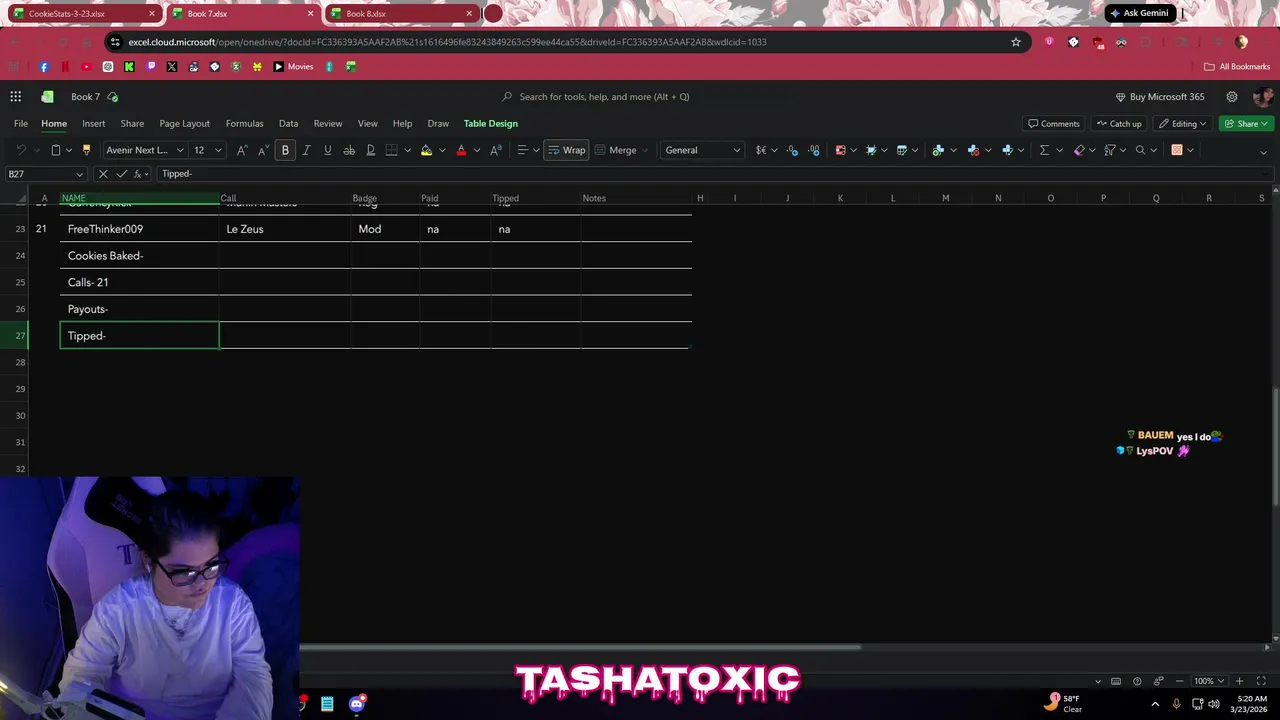
Task: Apply the red font color
Action: 461,150
